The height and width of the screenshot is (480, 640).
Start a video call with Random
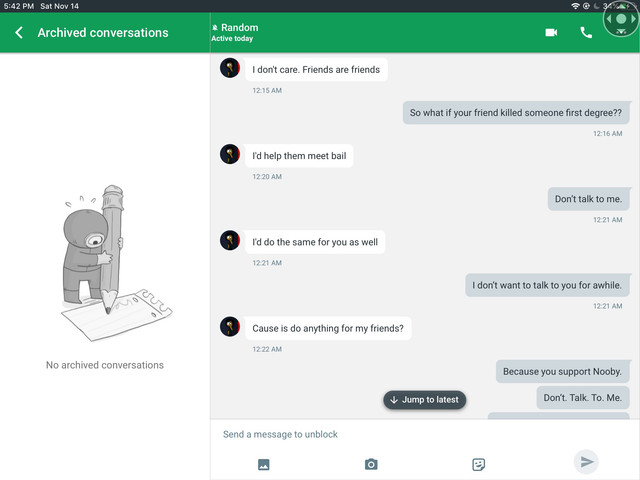551,32
